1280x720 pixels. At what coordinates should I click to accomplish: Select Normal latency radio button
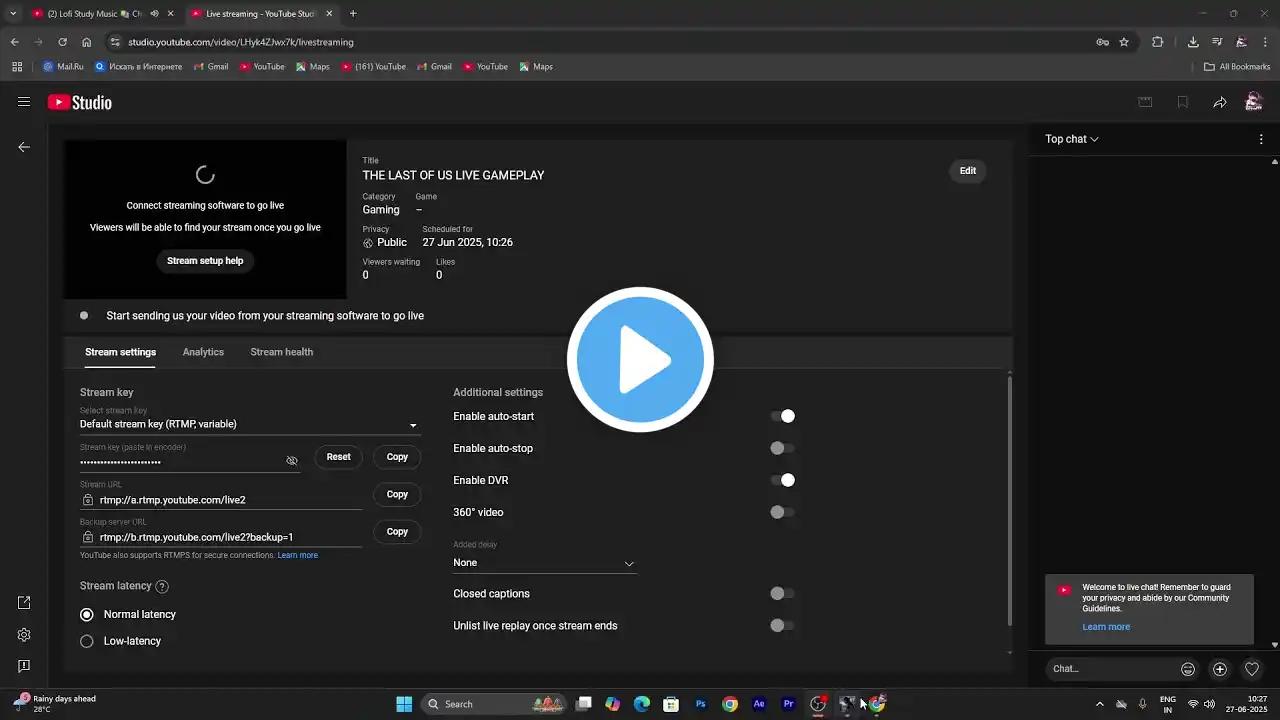[x=87, y=615]
